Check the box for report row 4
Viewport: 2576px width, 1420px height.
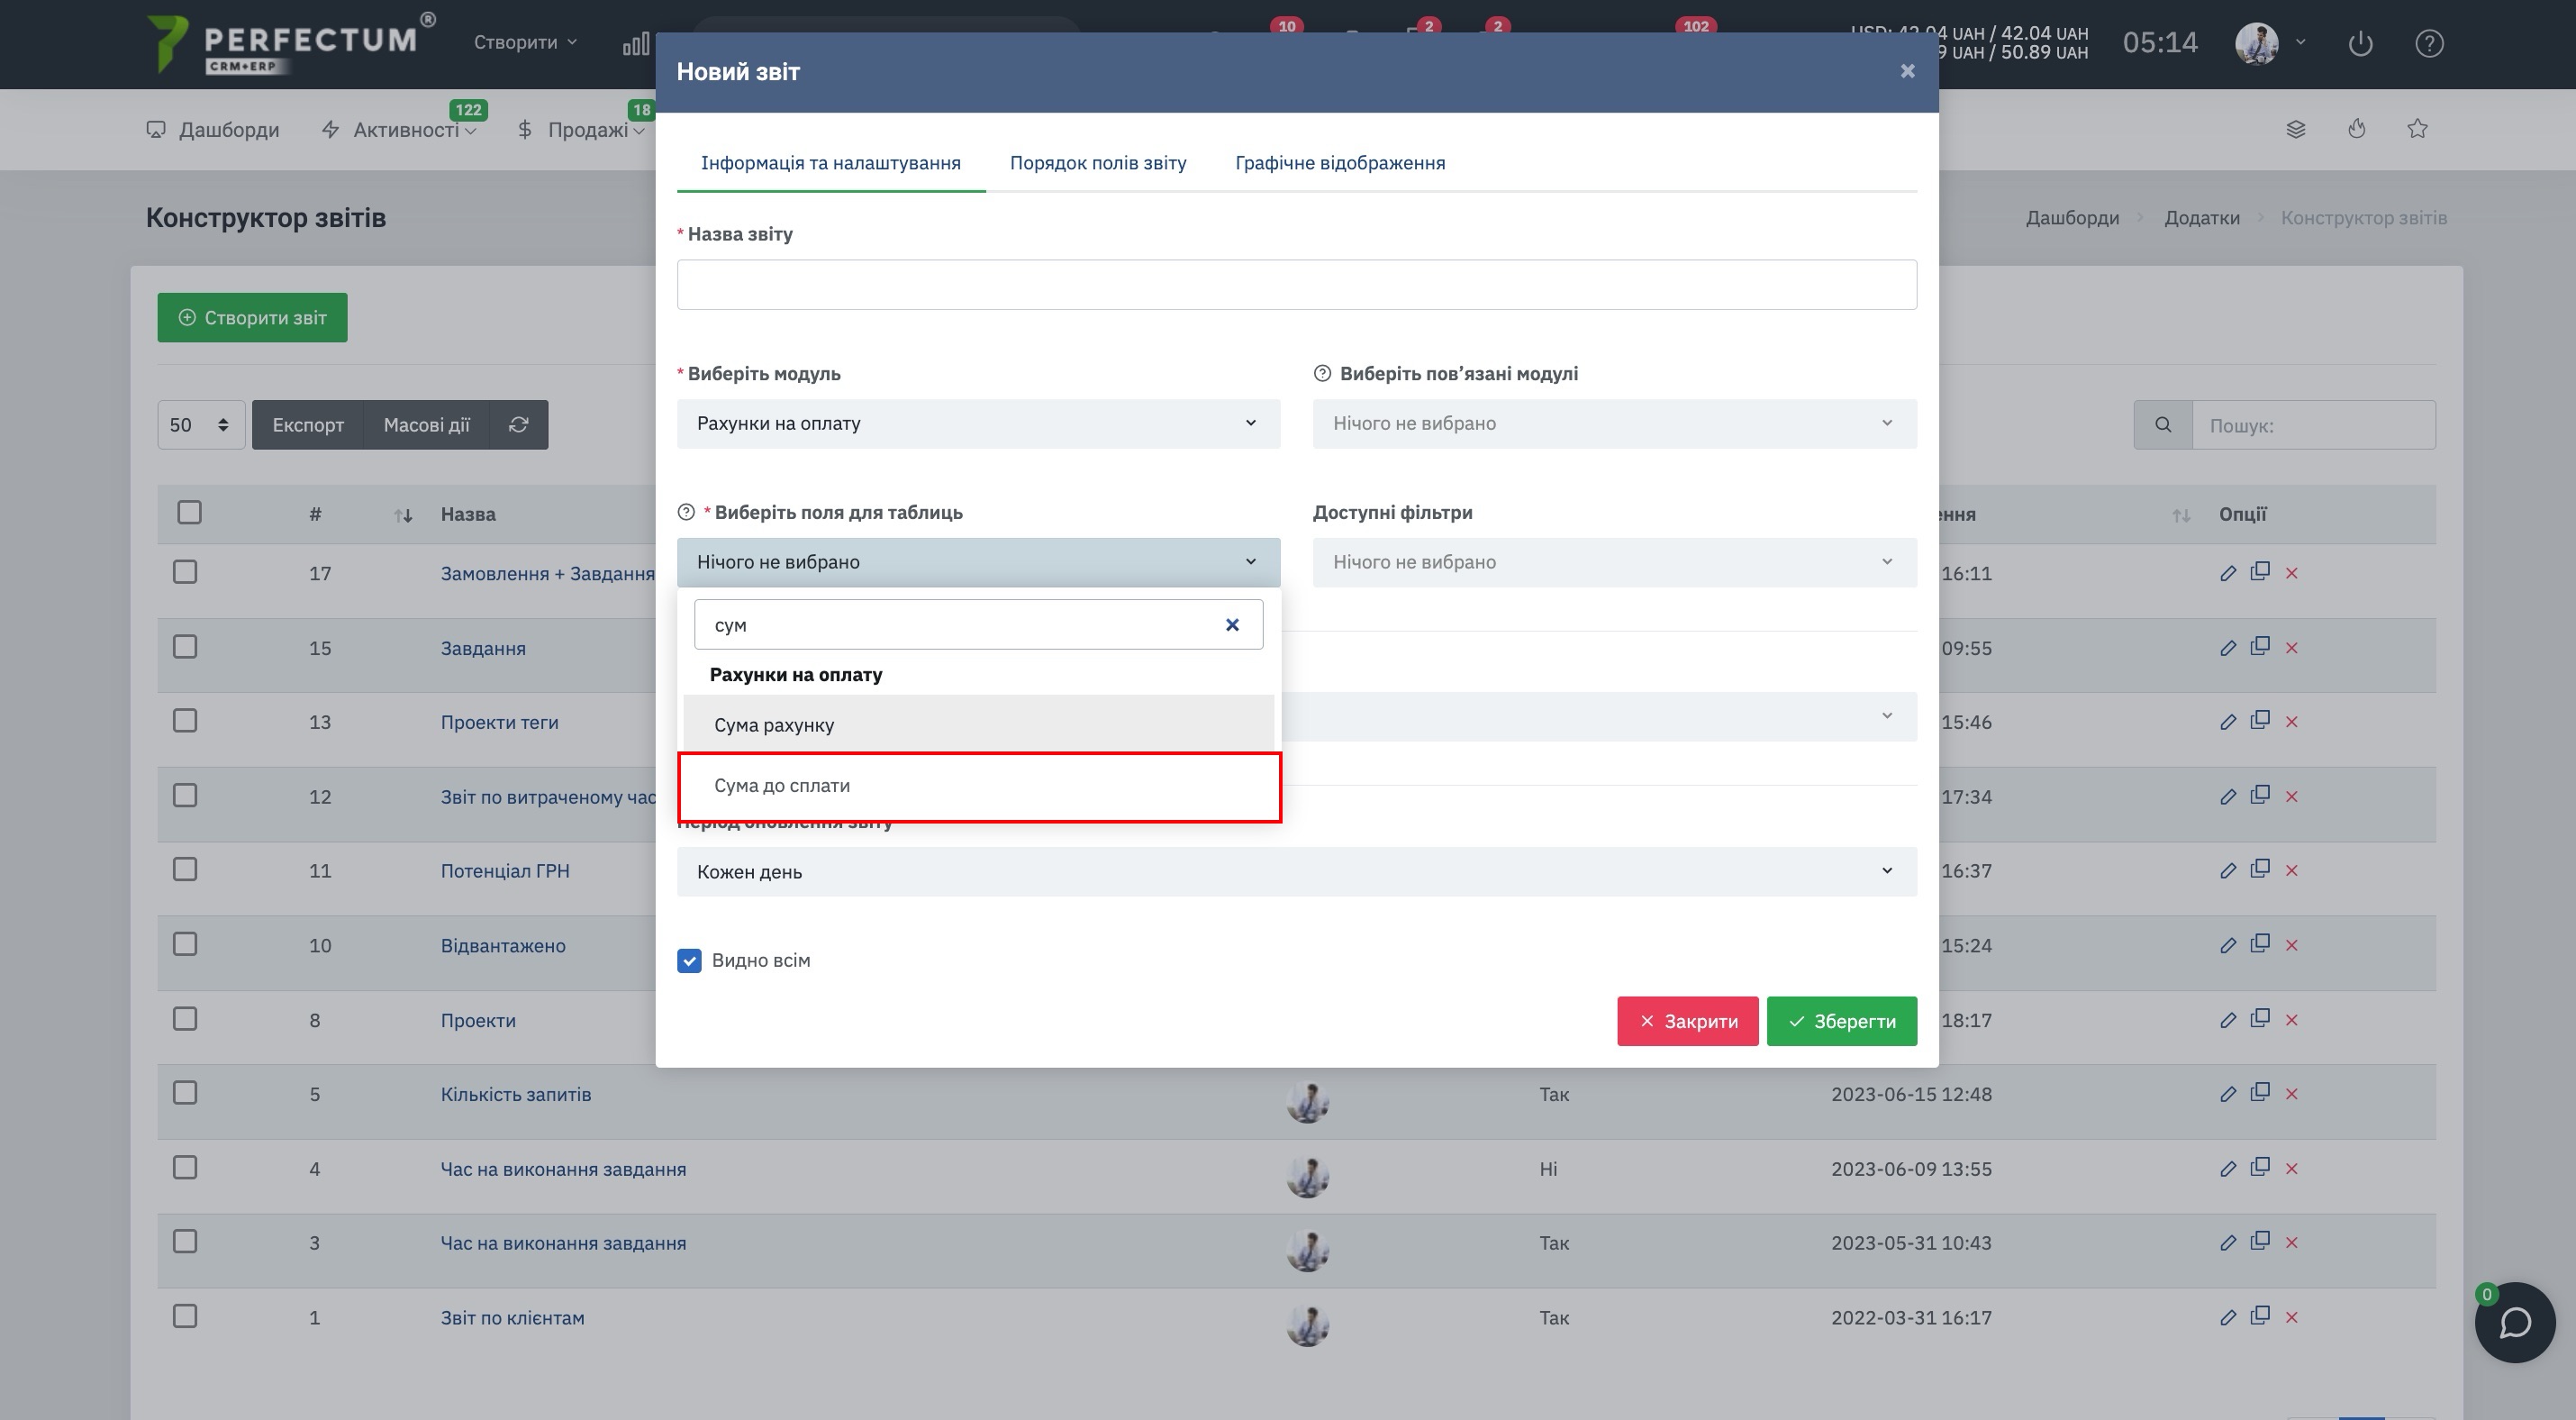pyautogui.click(x=185, y=1168)
